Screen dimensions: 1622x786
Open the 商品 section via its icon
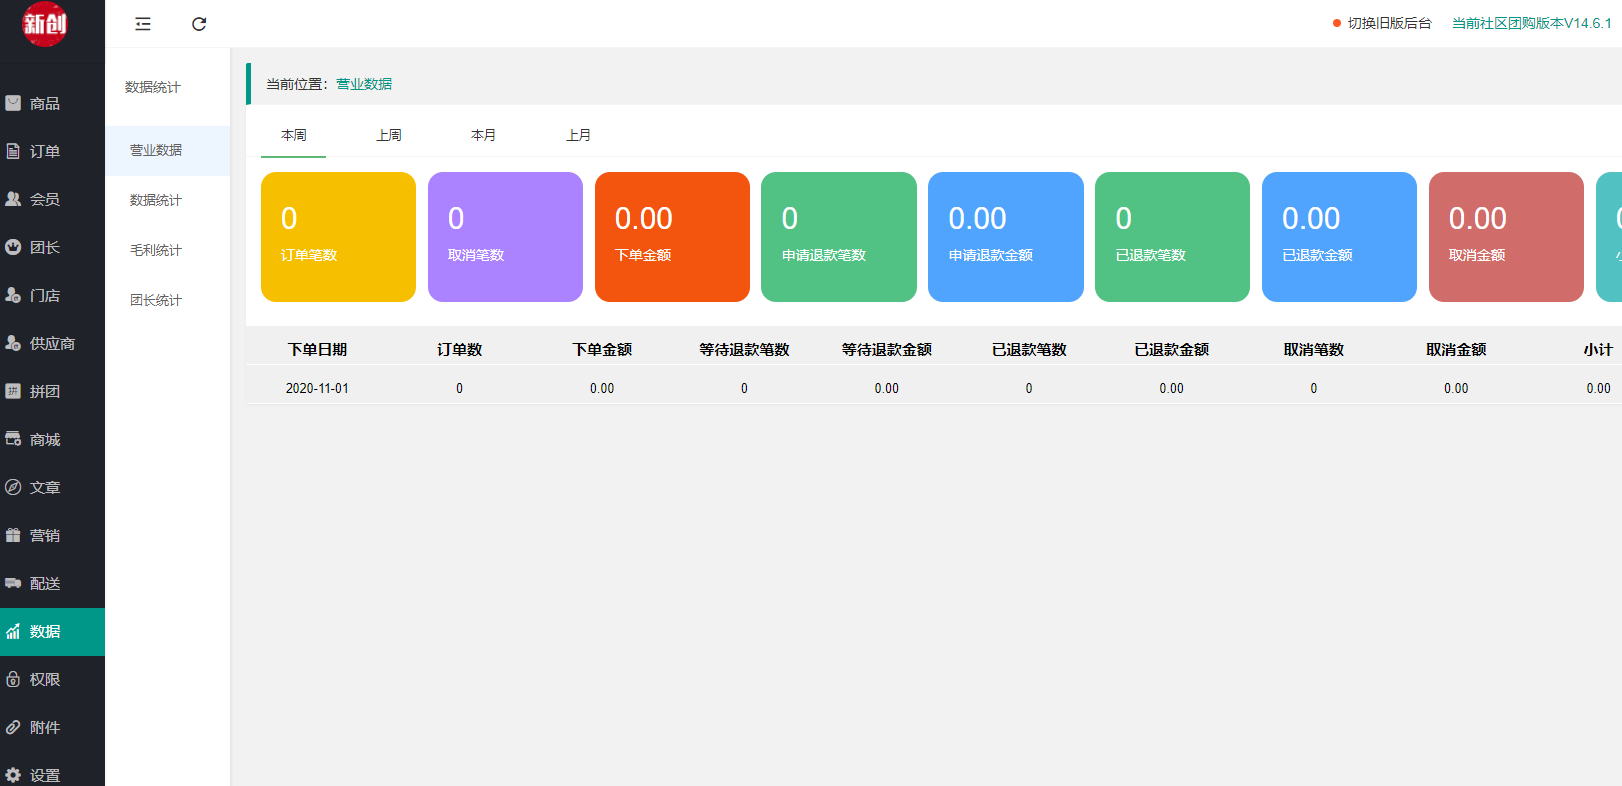13,103
